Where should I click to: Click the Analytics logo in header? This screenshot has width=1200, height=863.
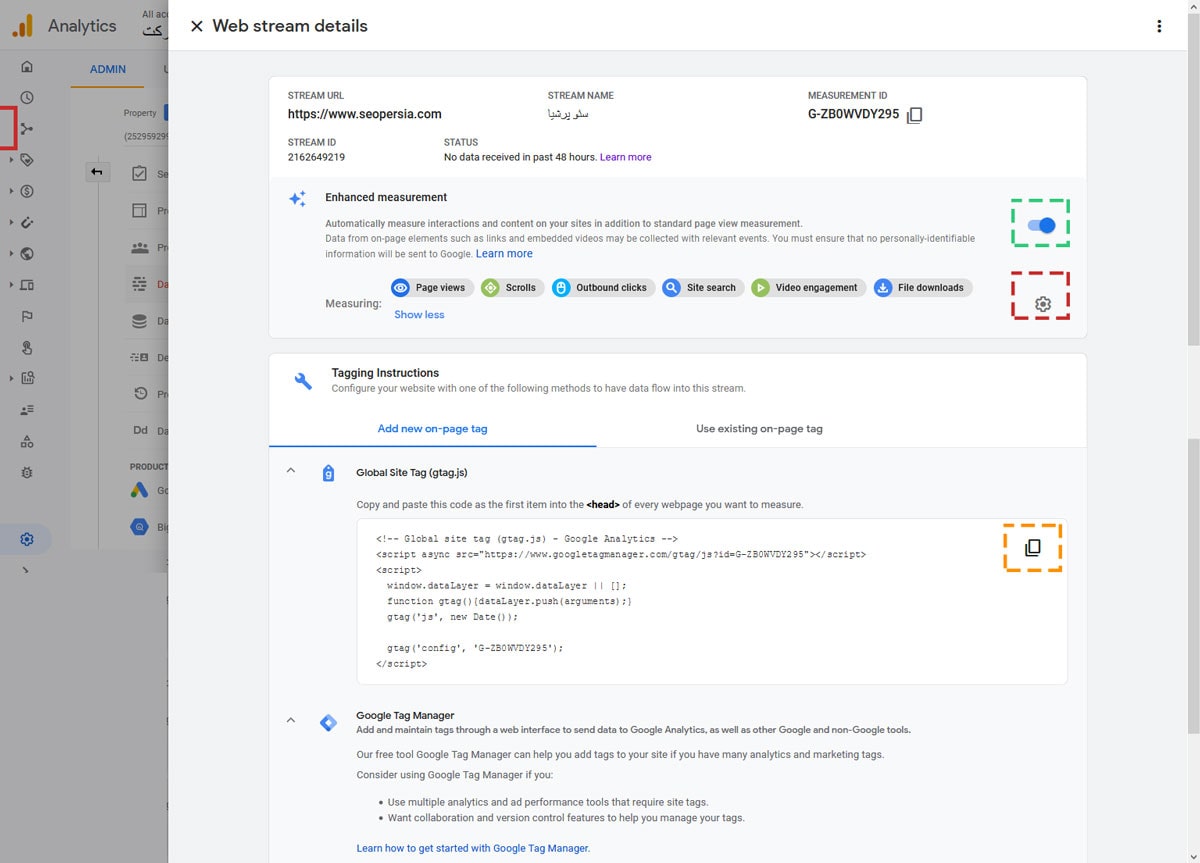pos(22,26)
